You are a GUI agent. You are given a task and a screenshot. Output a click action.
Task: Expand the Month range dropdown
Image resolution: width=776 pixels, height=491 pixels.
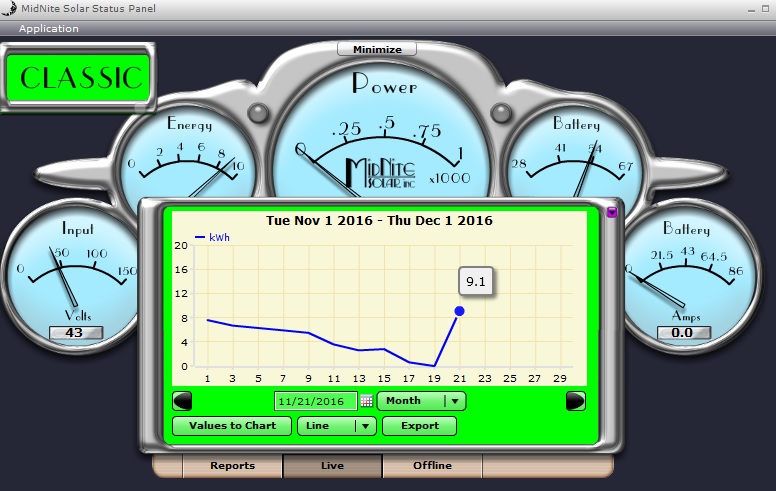(421, 401)
